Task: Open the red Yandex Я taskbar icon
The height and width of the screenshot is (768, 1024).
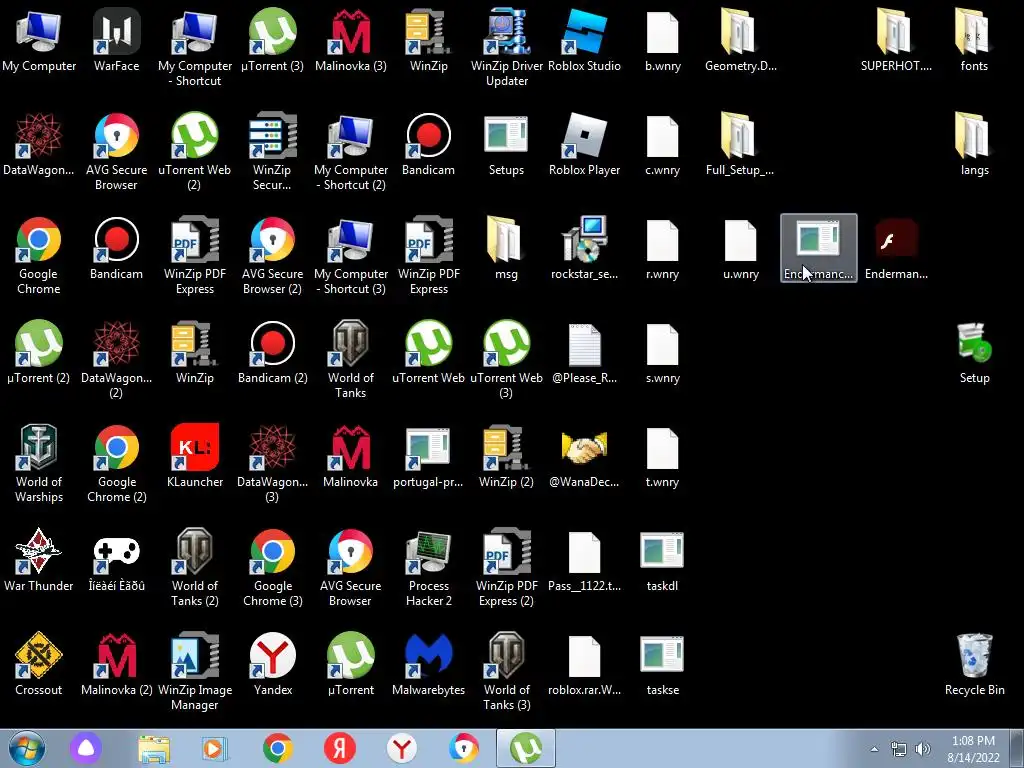Action: click(340, 748)
